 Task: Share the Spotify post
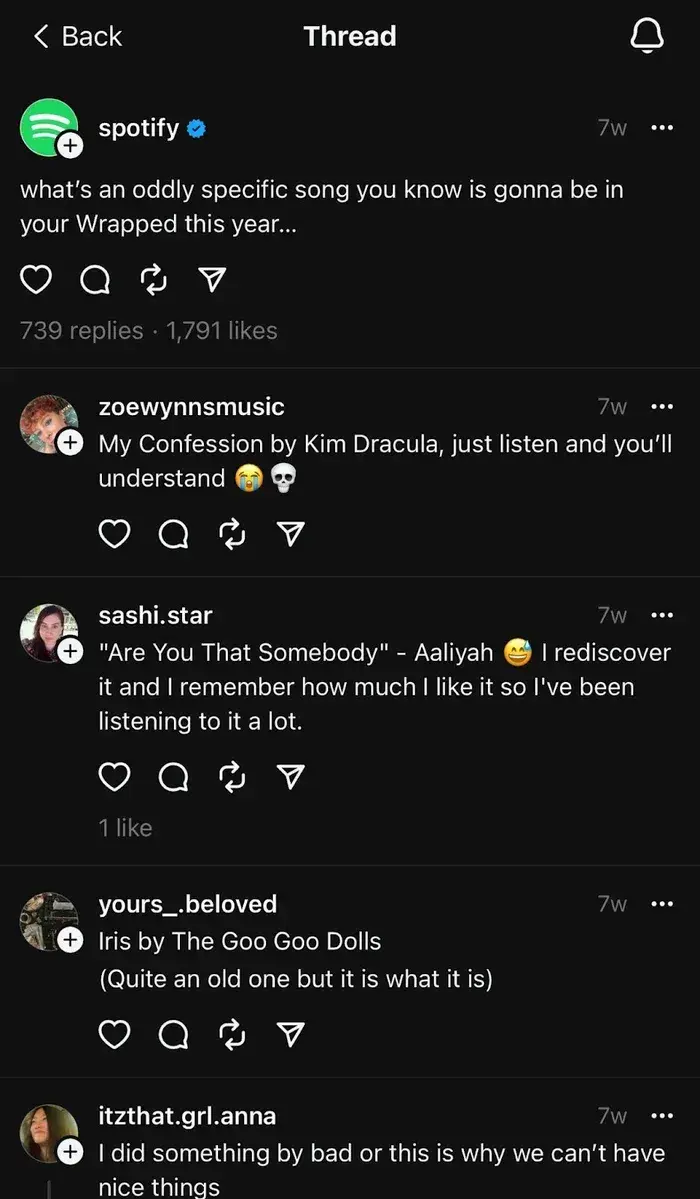211,281
